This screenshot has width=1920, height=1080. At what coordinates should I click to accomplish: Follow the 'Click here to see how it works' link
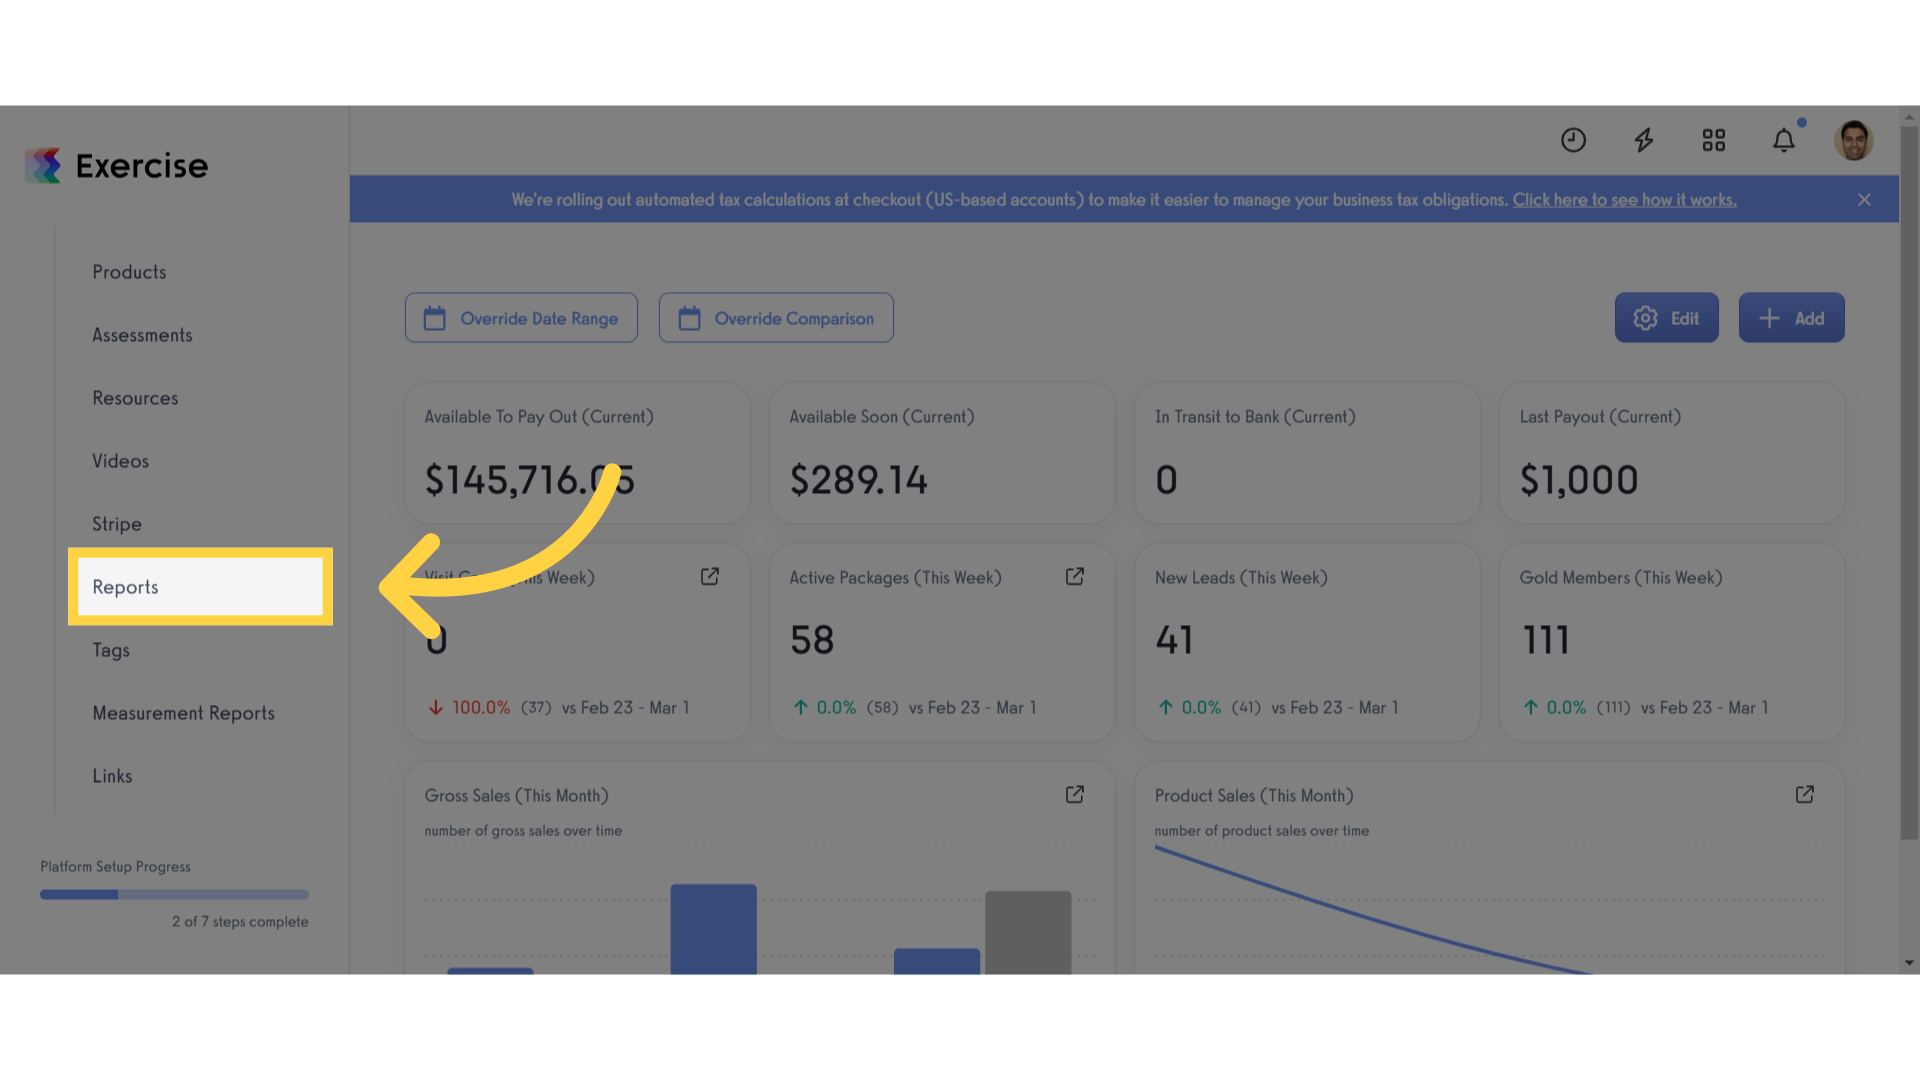[x=1624, y=200]
